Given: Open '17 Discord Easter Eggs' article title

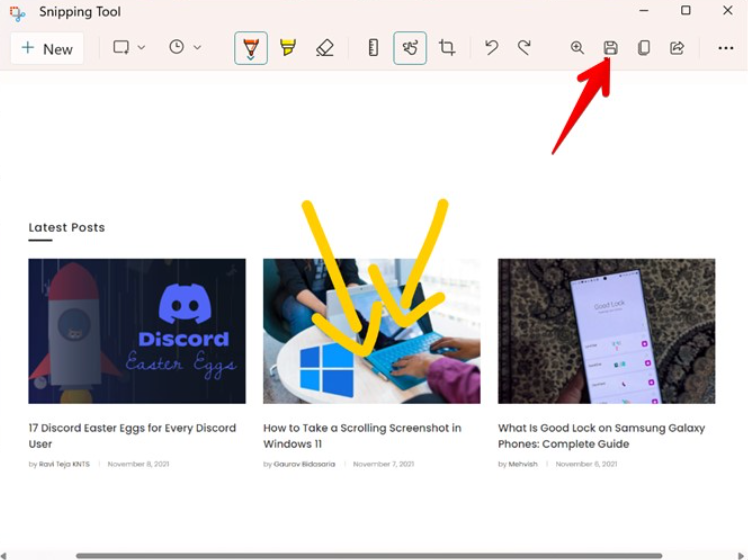Looking at the screenshot, I should point(132,436).
